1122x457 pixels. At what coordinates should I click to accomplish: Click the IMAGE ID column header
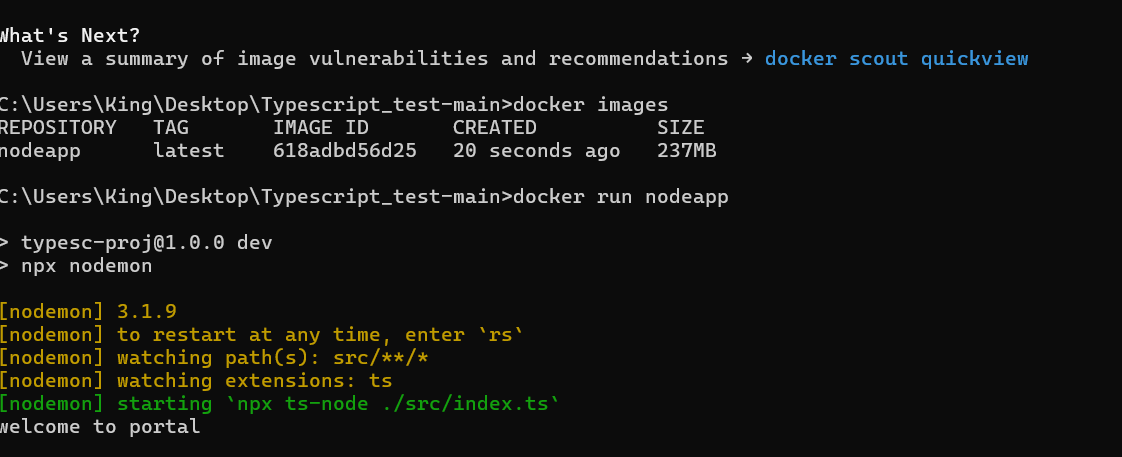click(x=321, y=128)
